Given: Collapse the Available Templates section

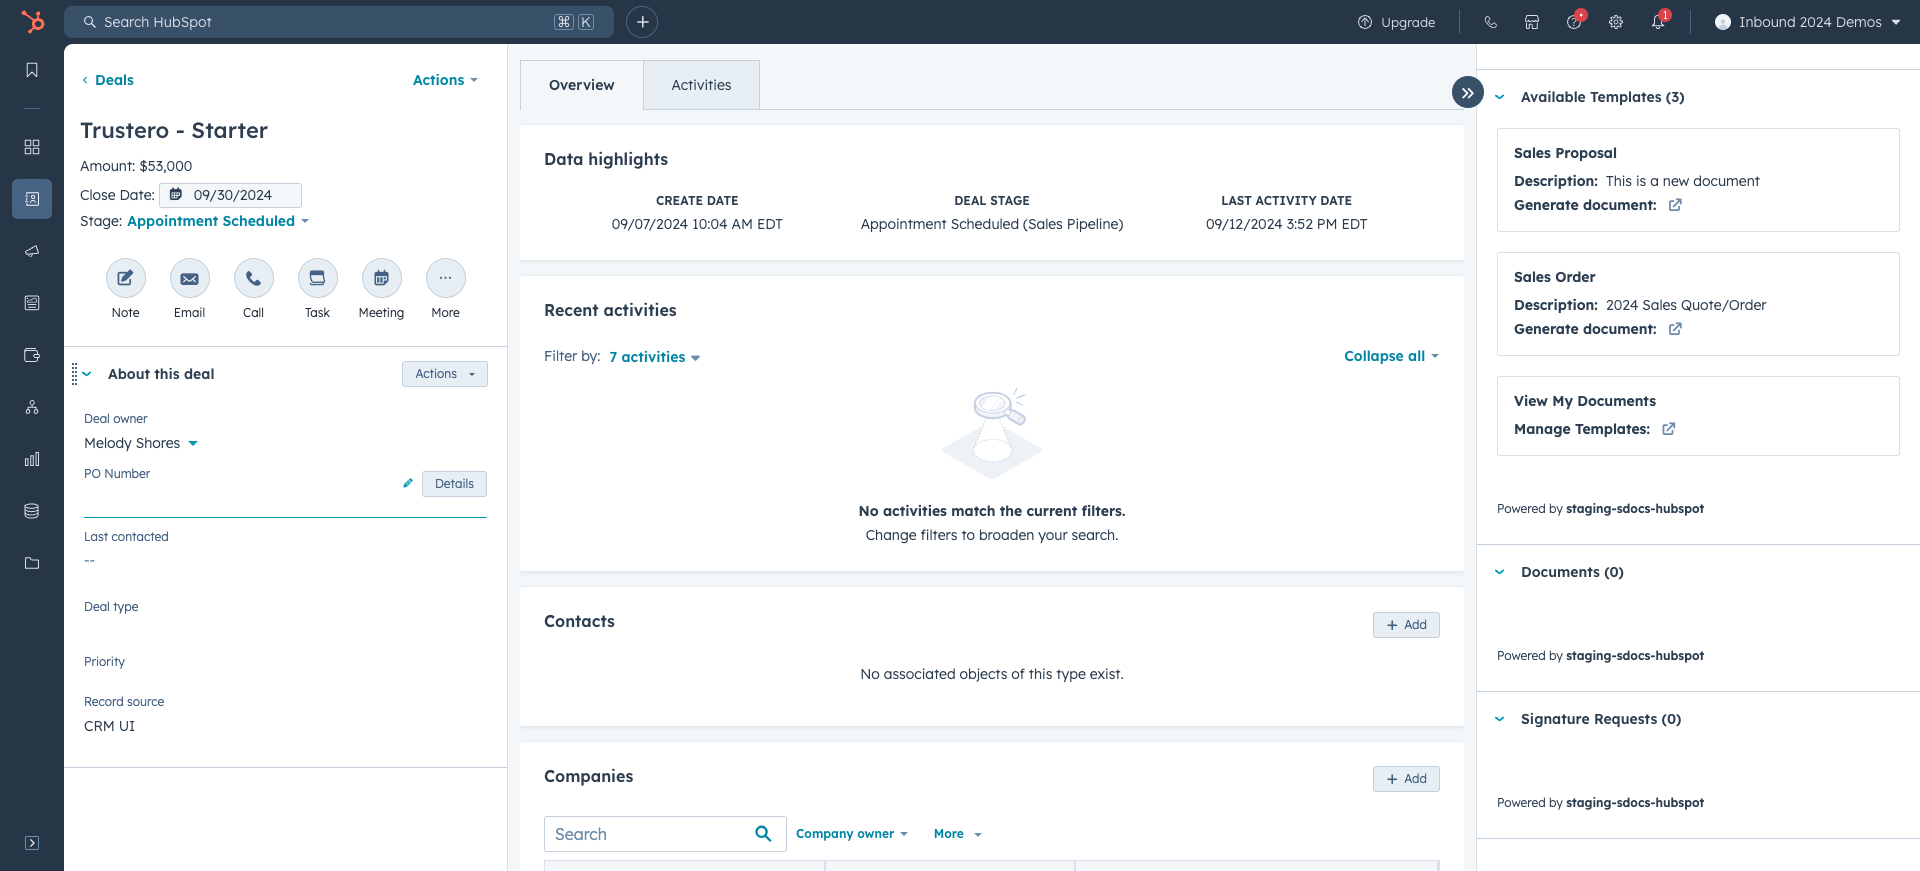Looking at the screenshot, I should 1500,97.
